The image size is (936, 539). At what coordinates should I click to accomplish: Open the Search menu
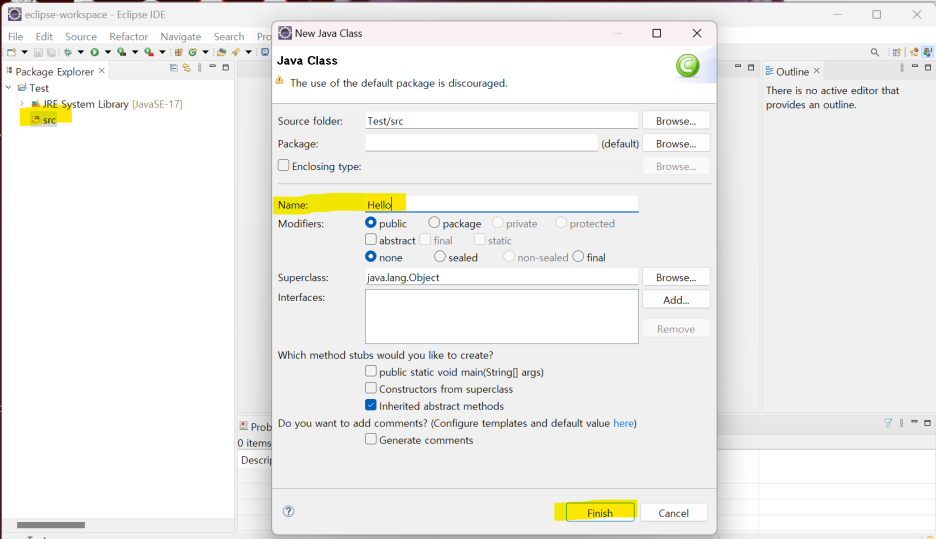229,36
